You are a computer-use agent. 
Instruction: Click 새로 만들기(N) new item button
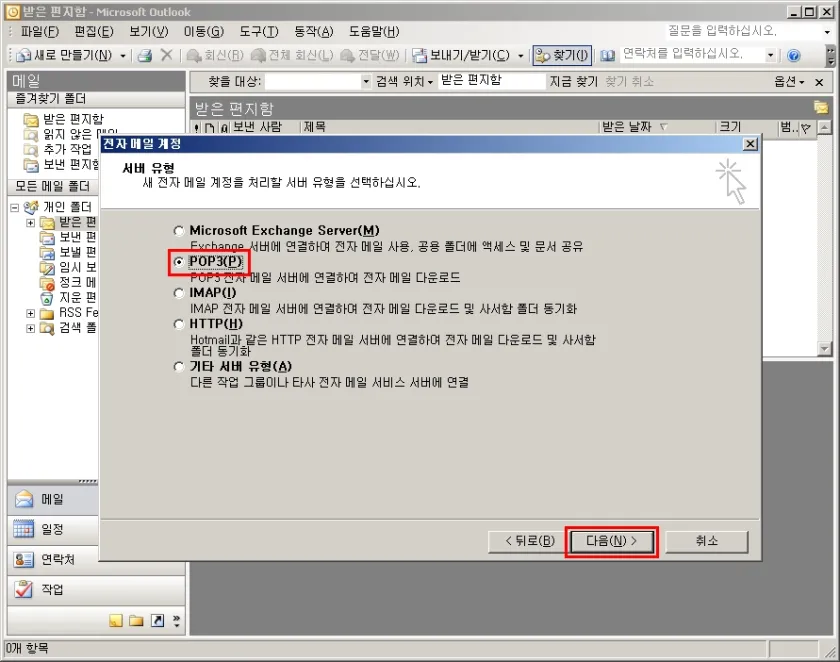tap(64, 55)
